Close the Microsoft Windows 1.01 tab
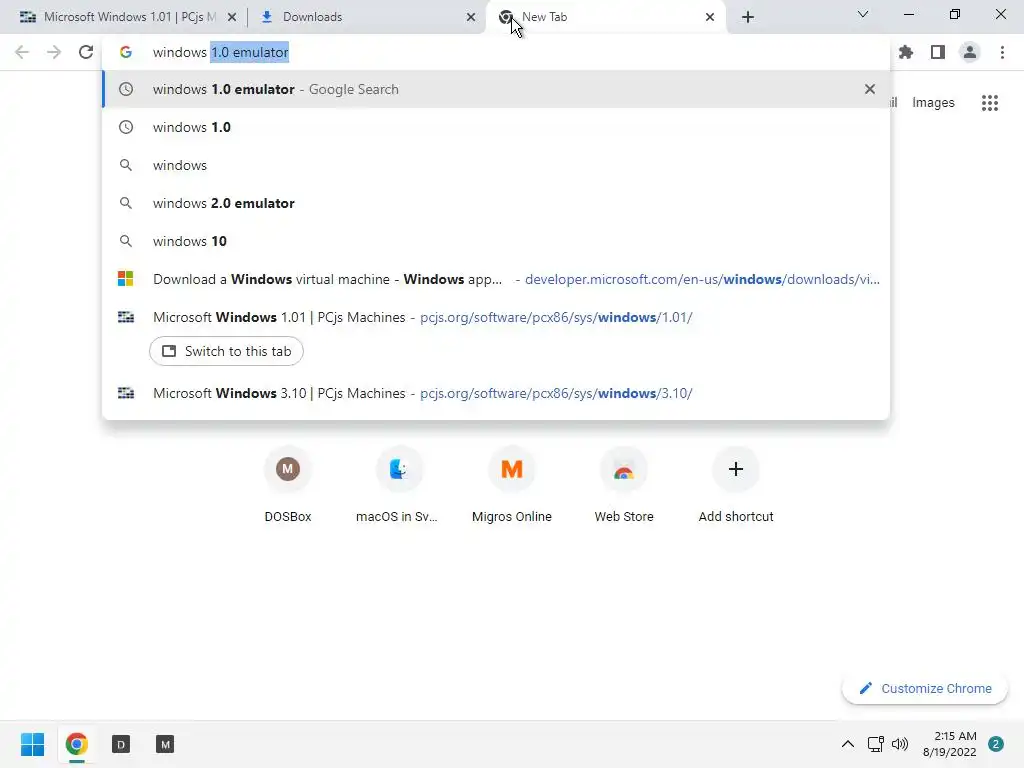 point(232,17)
